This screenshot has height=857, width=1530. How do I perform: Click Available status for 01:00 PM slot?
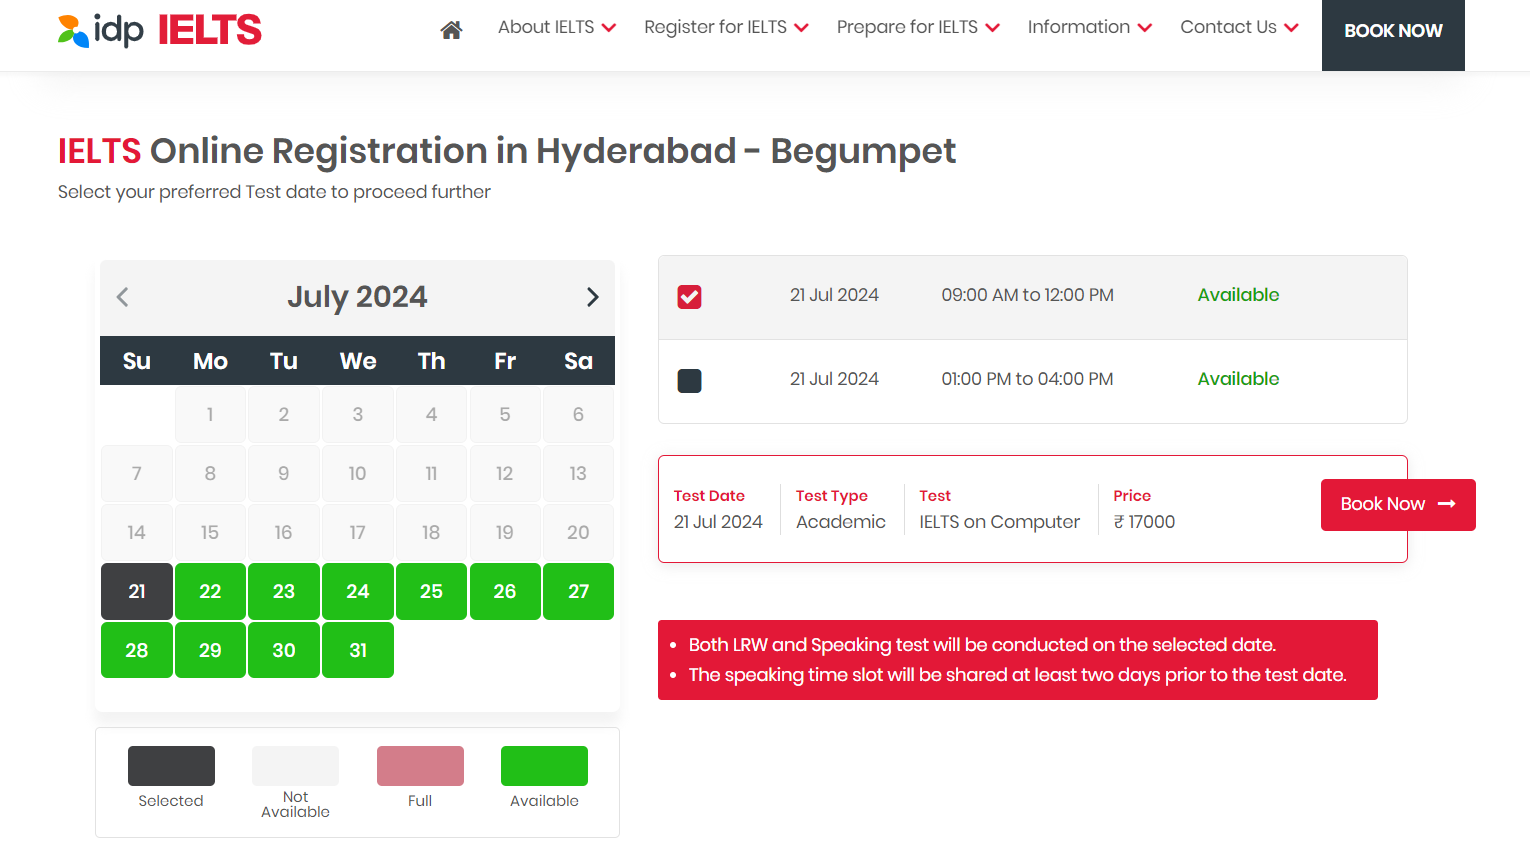pyautogui.click(x=1238, y=379)
